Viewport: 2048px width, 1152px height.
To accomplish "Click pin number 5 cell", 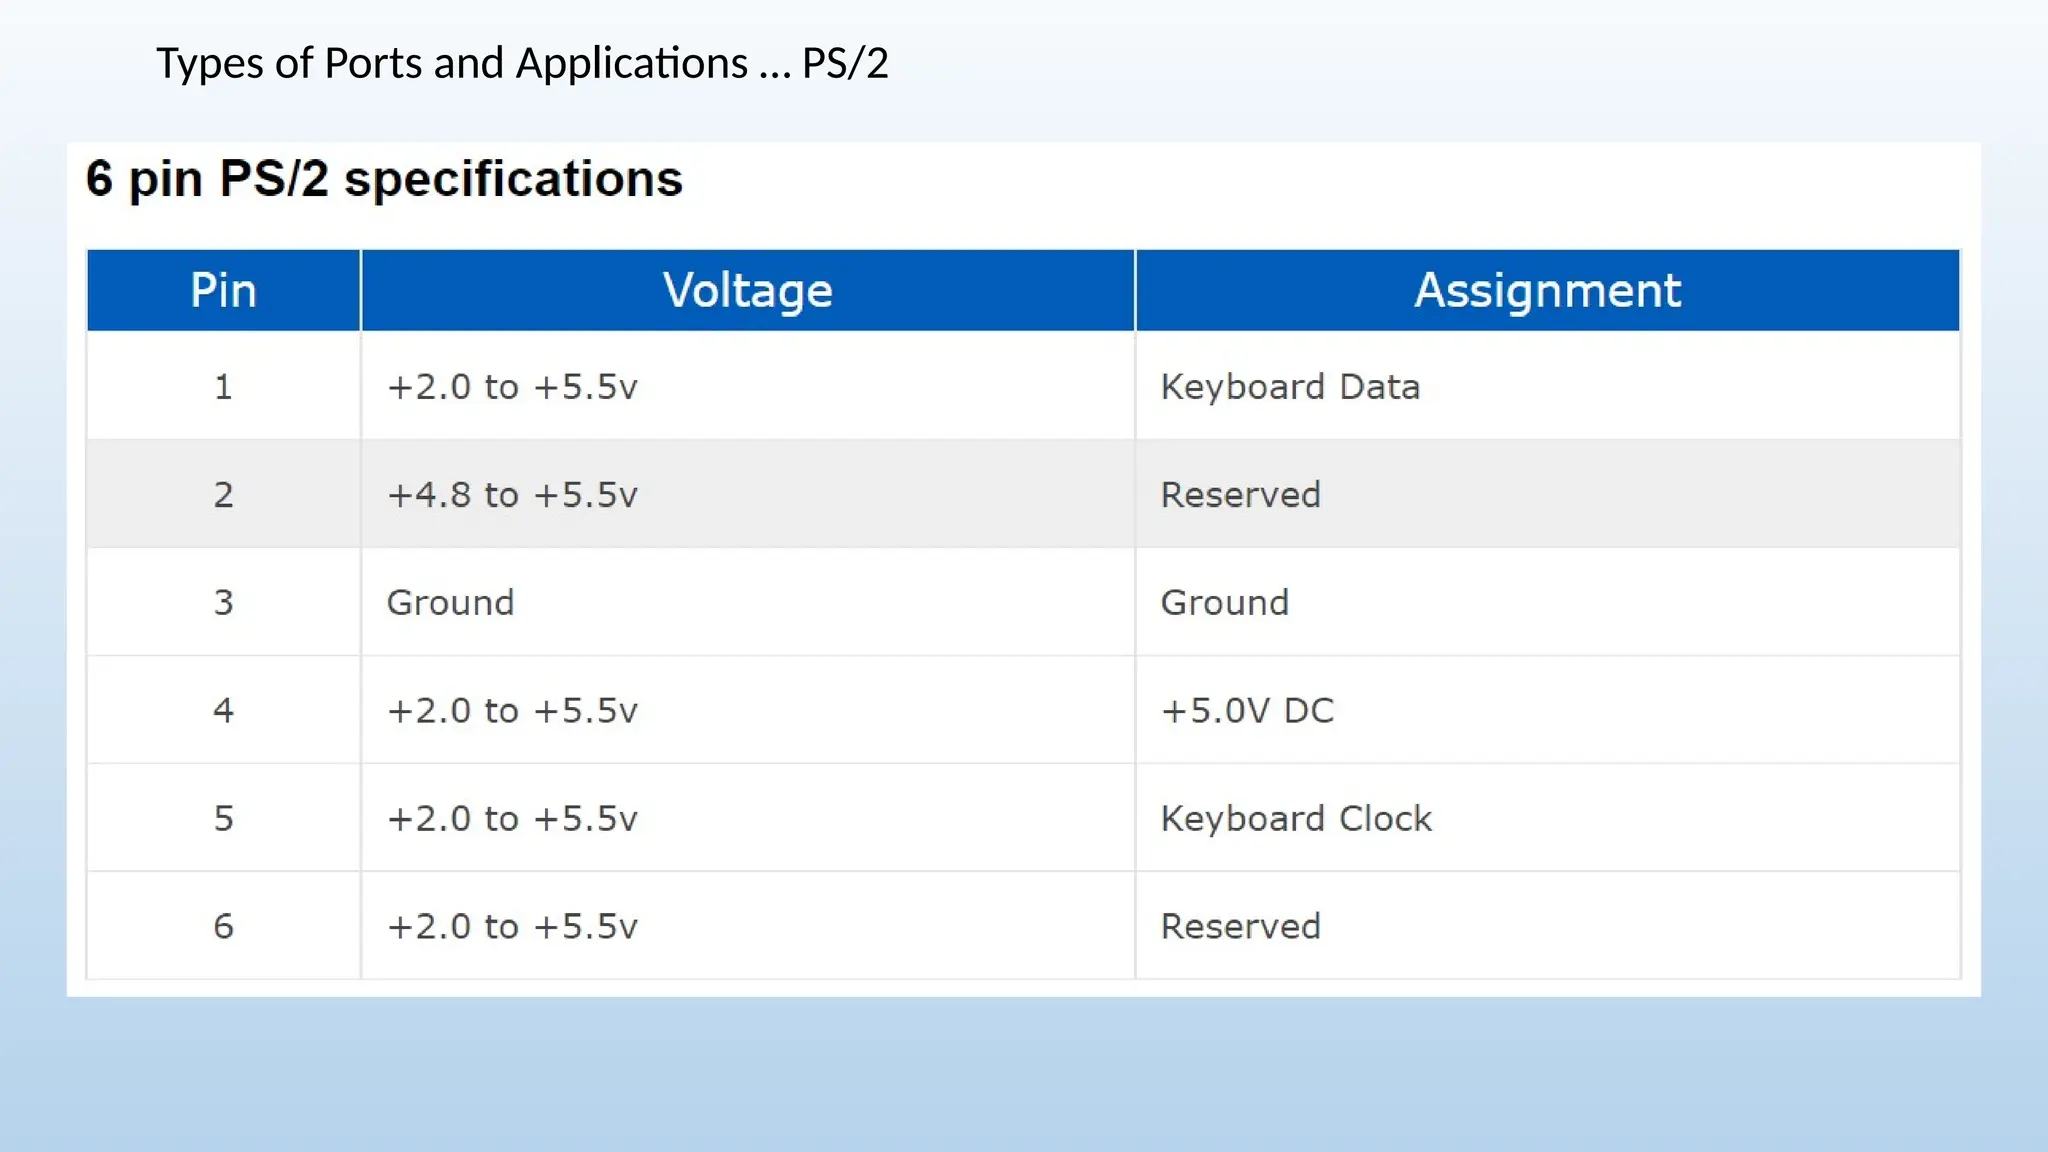I will click(x=223, y=819).
